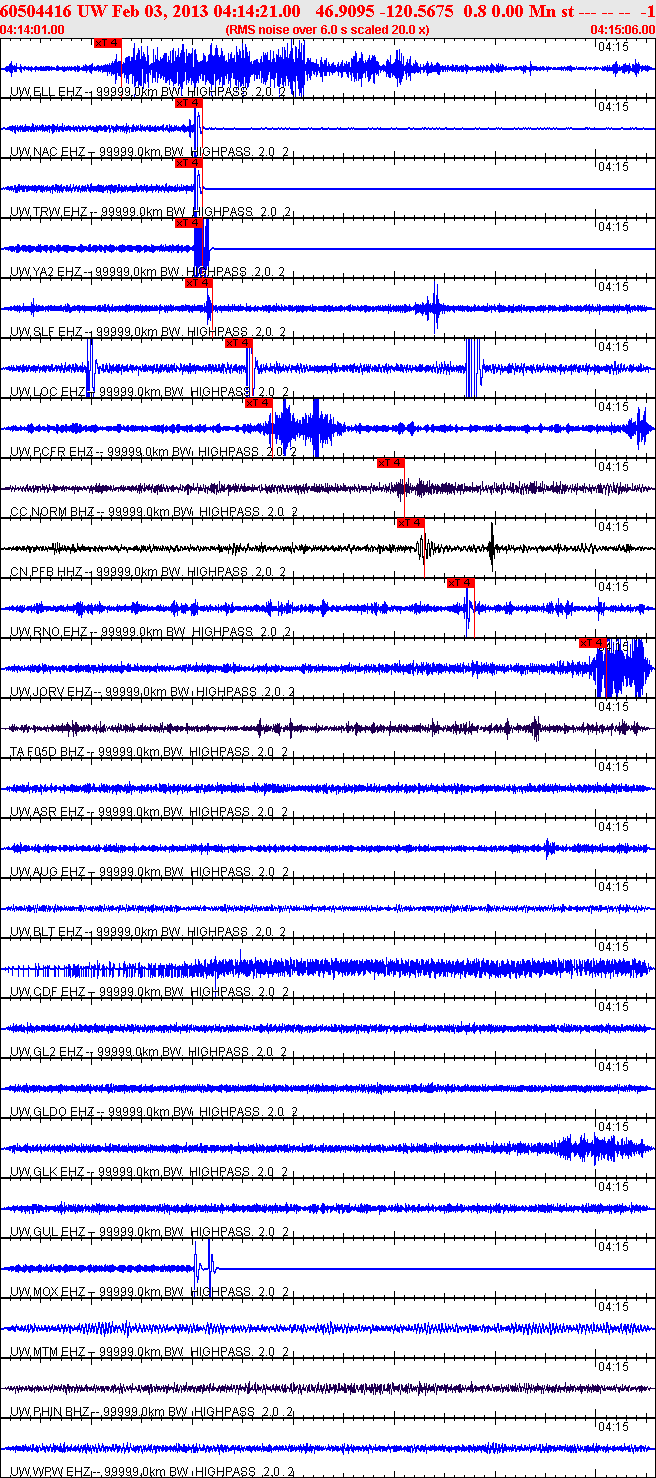The image size is (656, 1478).
Task: Click the 'UW.MOX EHZ' station label
Action: pyautogui.click(x=48, y=1291)
